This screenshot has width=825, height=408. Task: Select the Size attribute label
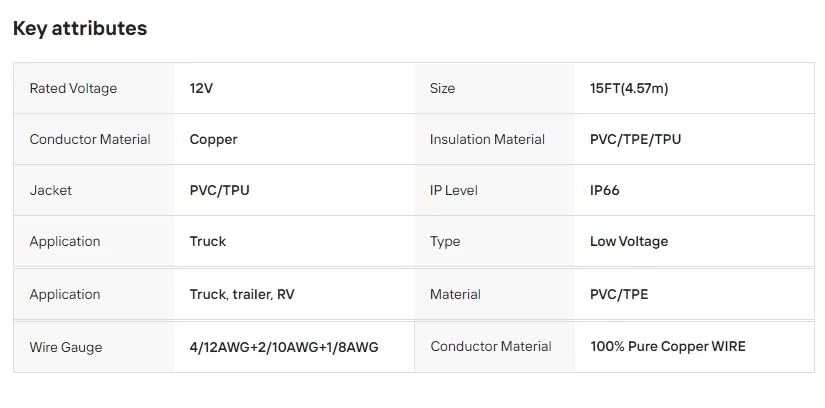pos(442,88)
